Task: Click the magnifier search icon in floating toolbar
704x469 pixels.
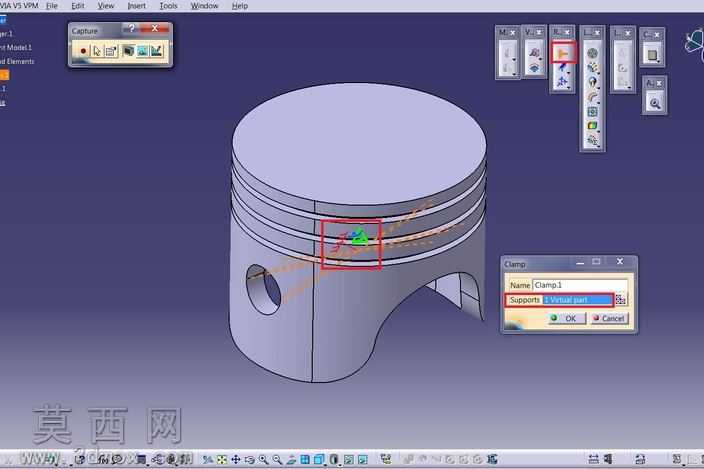Action: click(x=655, y=103)
